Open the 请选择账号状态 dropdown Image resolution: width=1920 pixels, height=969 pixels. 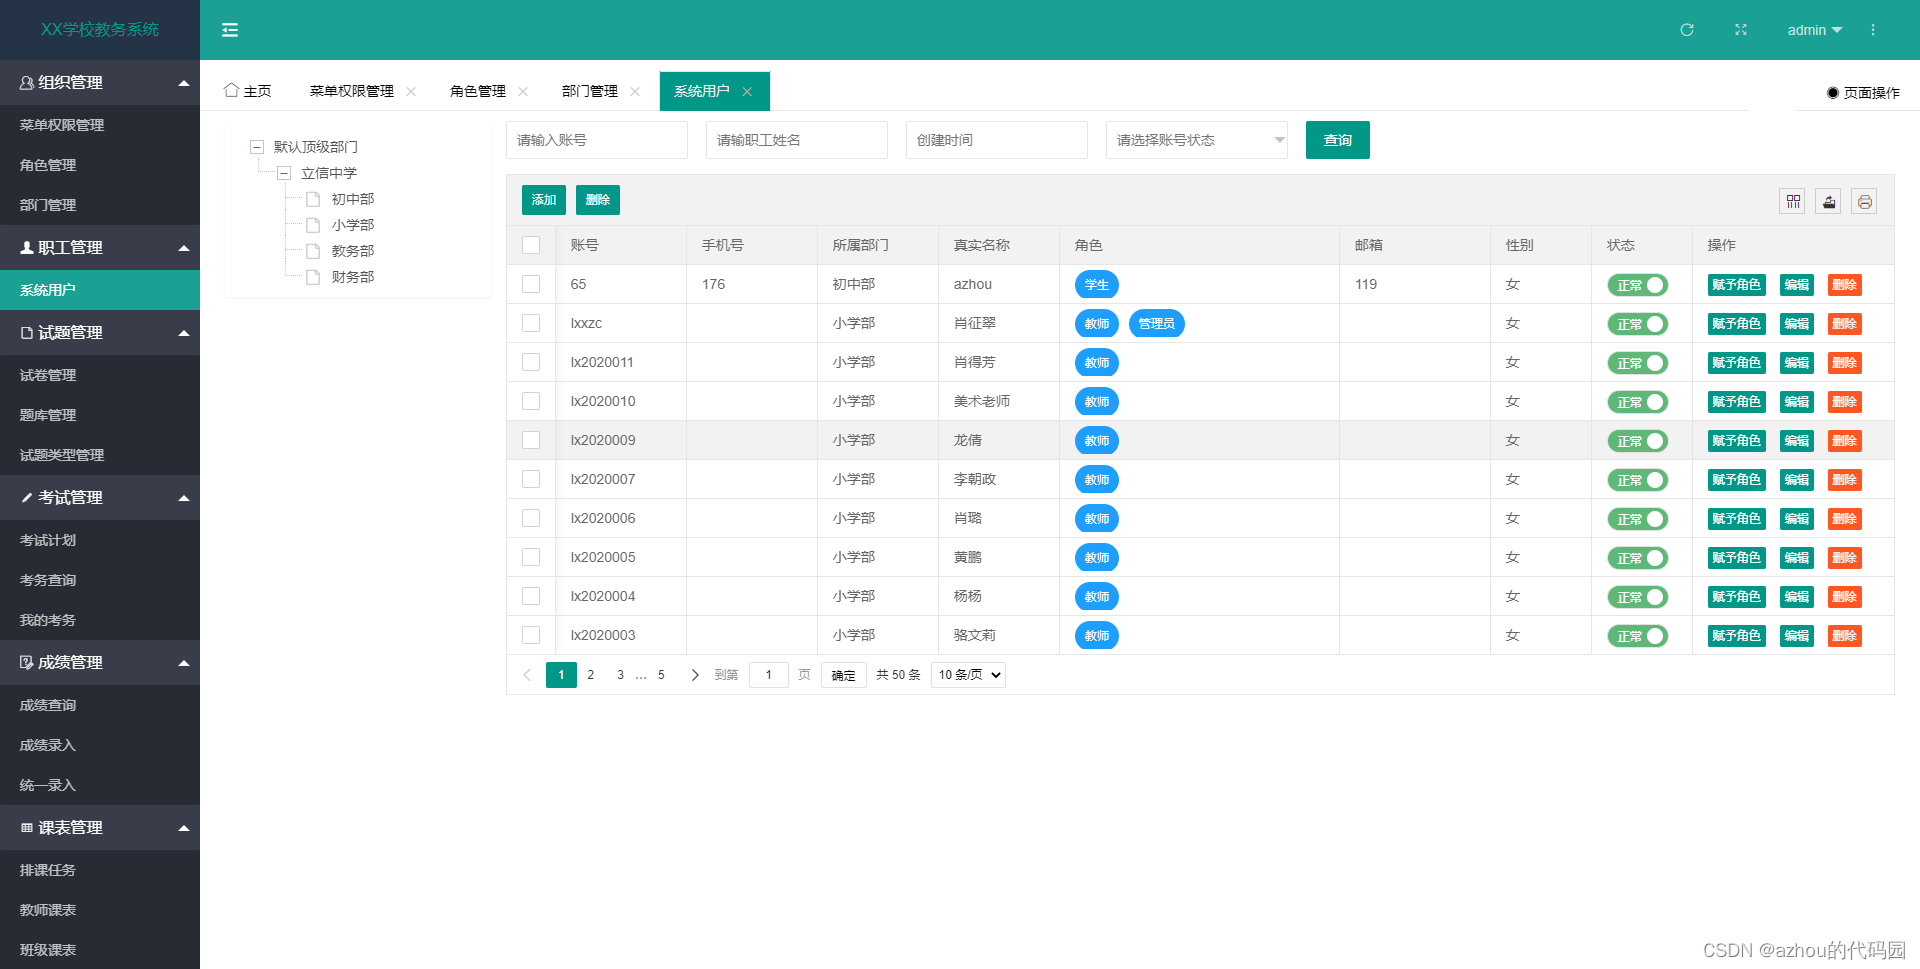coord(1197,140)
